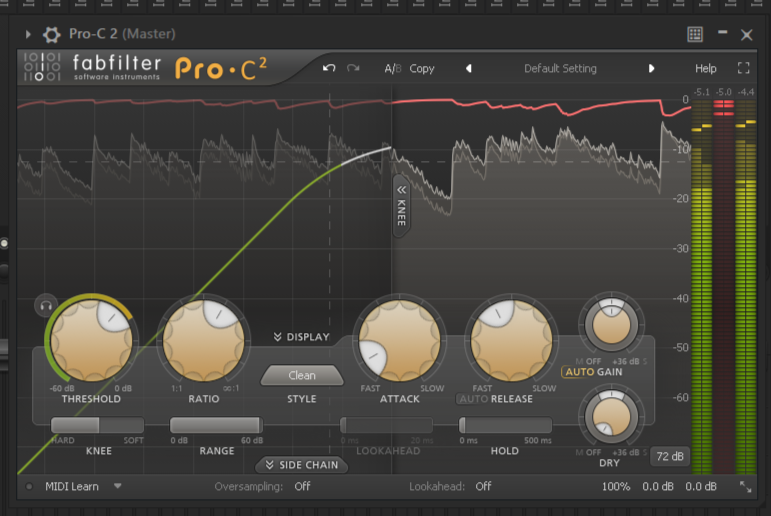Screen dimensions: 771x516
Task: Load the previous preset arrow
Action: pyautogui.click(x=469, y=69)
